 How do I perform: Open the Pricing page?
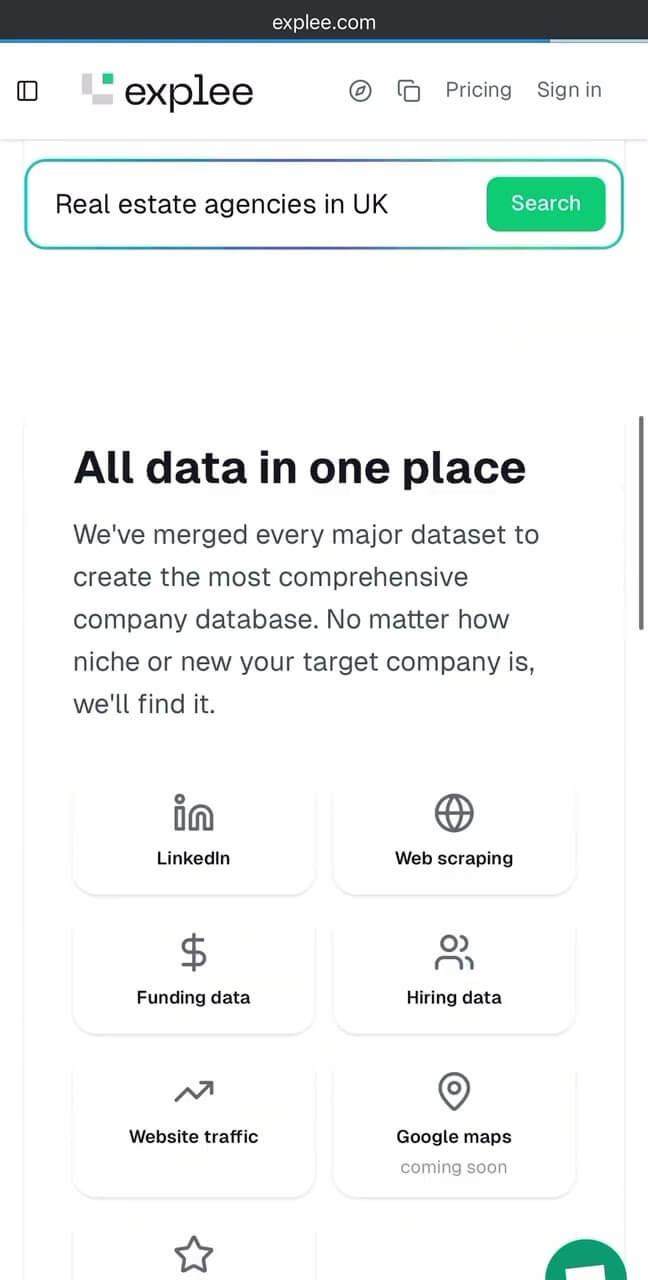click(478, 90)
